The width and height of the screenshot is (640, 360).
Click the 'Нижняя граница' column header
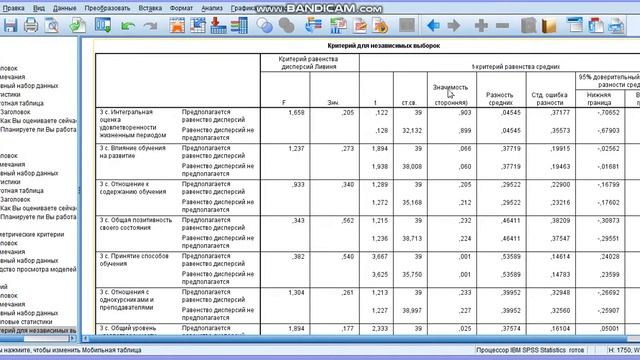point(599,98)
